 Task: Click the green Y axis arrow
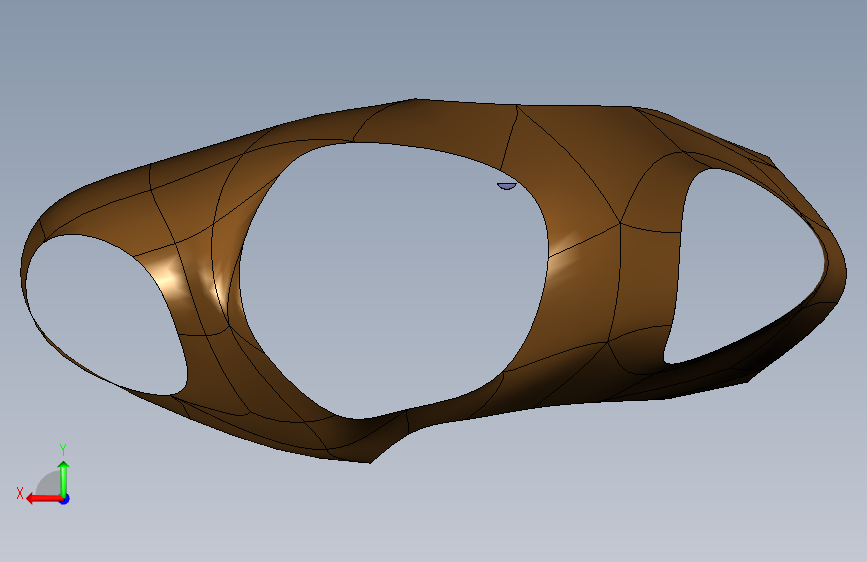coord(64,478)
